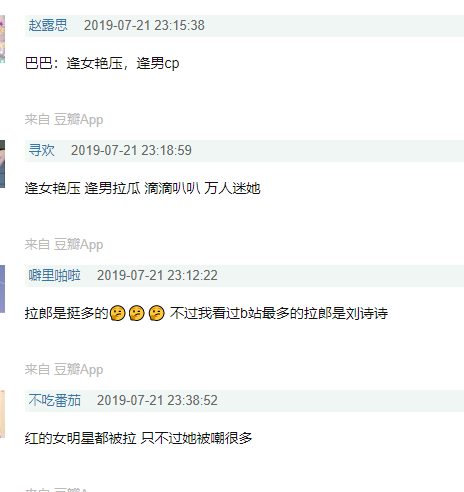The height and width of the screenshot is (492, 464).
Task: Click the timestamp 2019-07-21 23:18:59
Action: 131,151
